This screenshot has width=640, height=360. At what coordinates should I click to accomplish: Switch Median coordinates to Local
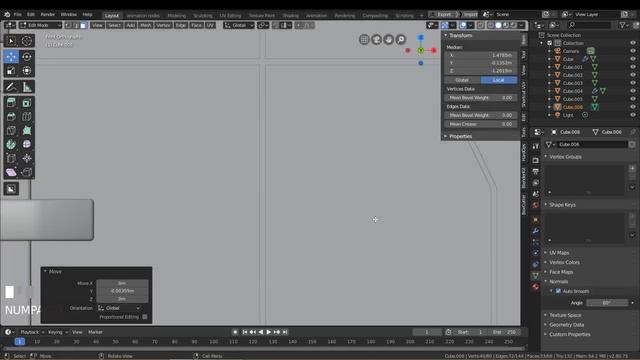click(499, 80)
